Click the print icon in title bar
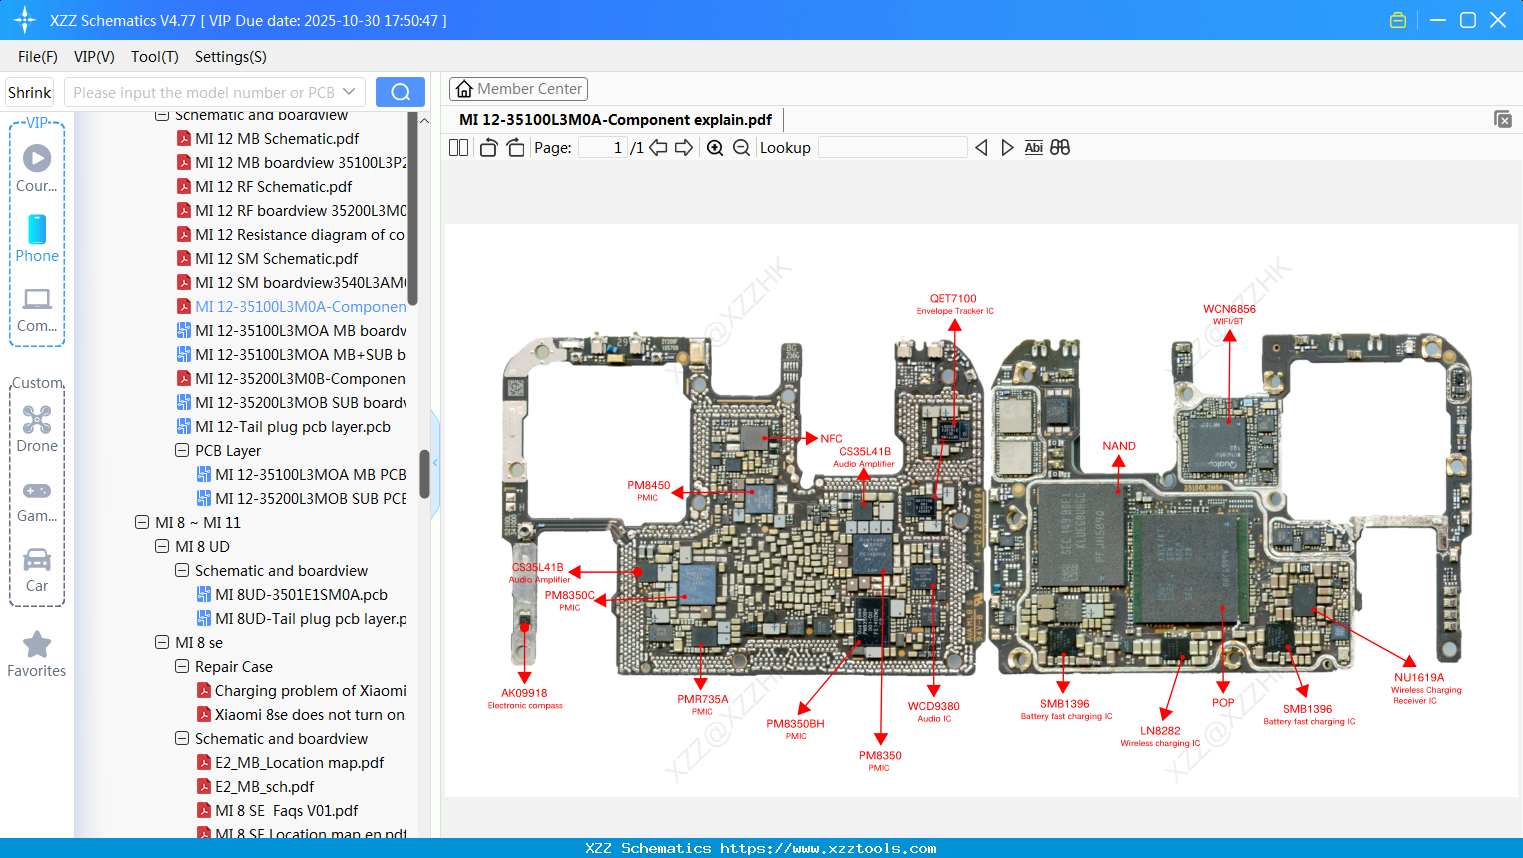The height and width of the screenshot is (858, 1523). [1397, 19]
